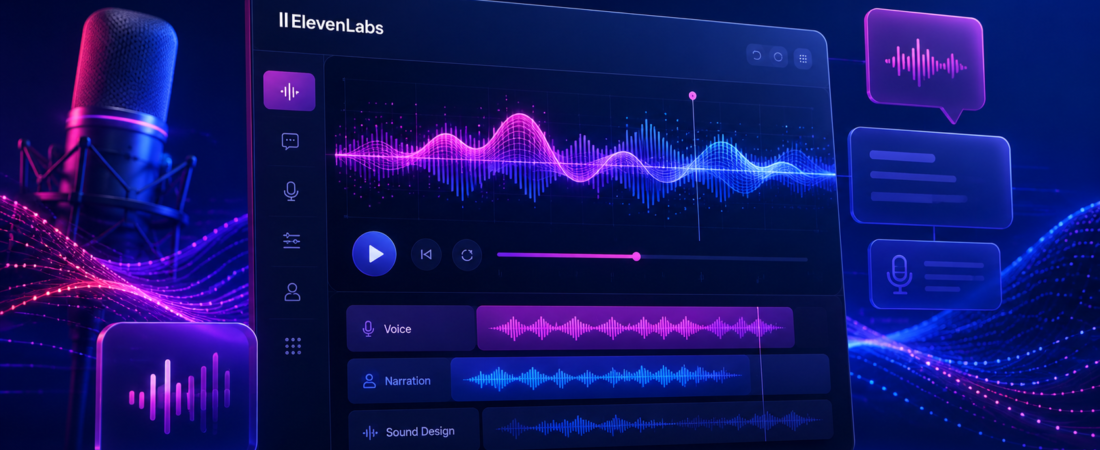Open the sliders settings sidebar icon
The height and width of the screenshot is (450, 1100).
pyautogui.click(x=292, y=241)
